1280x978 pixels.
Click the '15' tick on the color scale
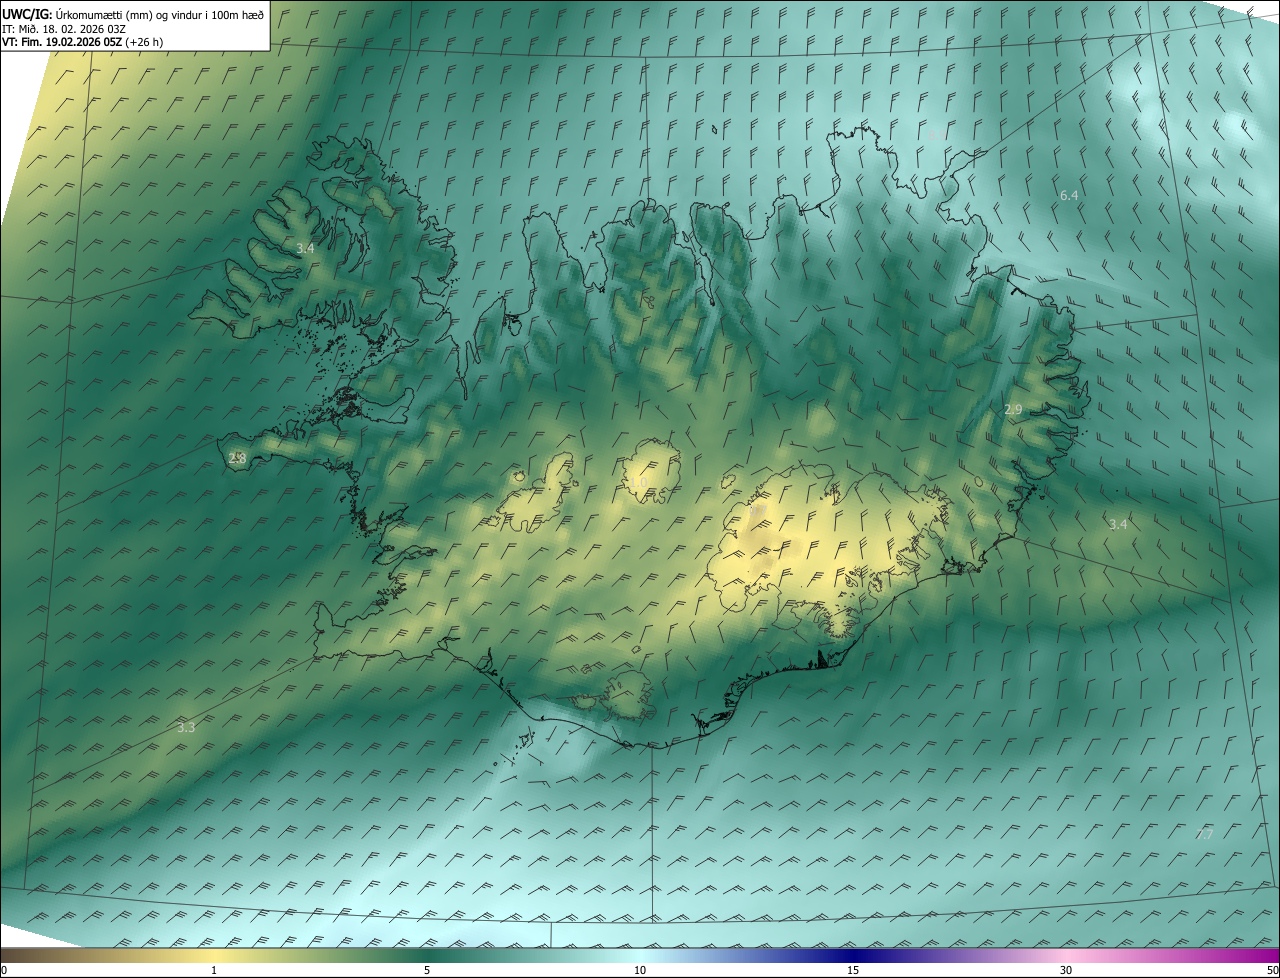853,970
